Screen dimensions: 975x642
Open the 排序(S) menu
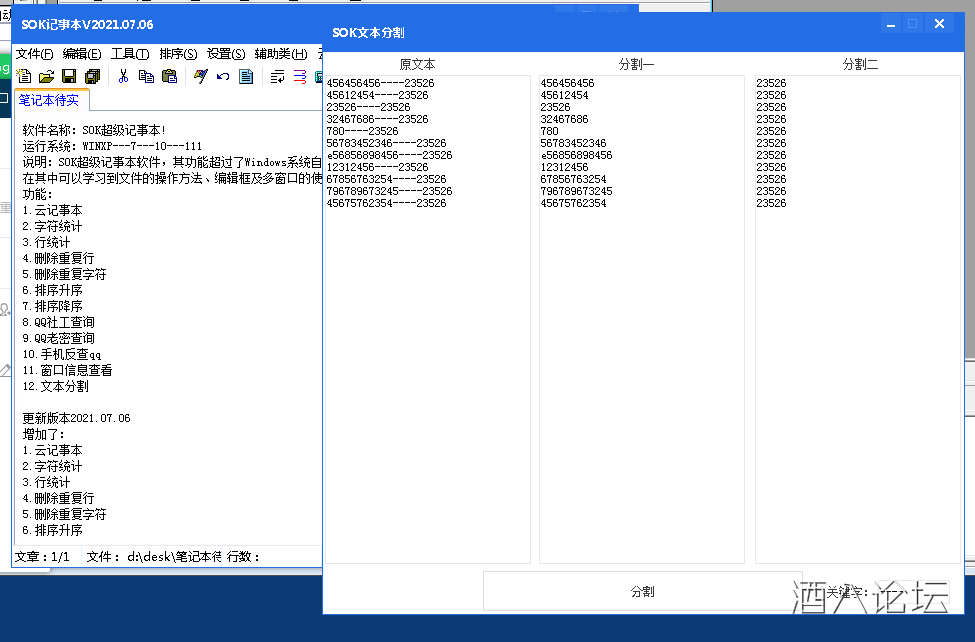point(178,54)
